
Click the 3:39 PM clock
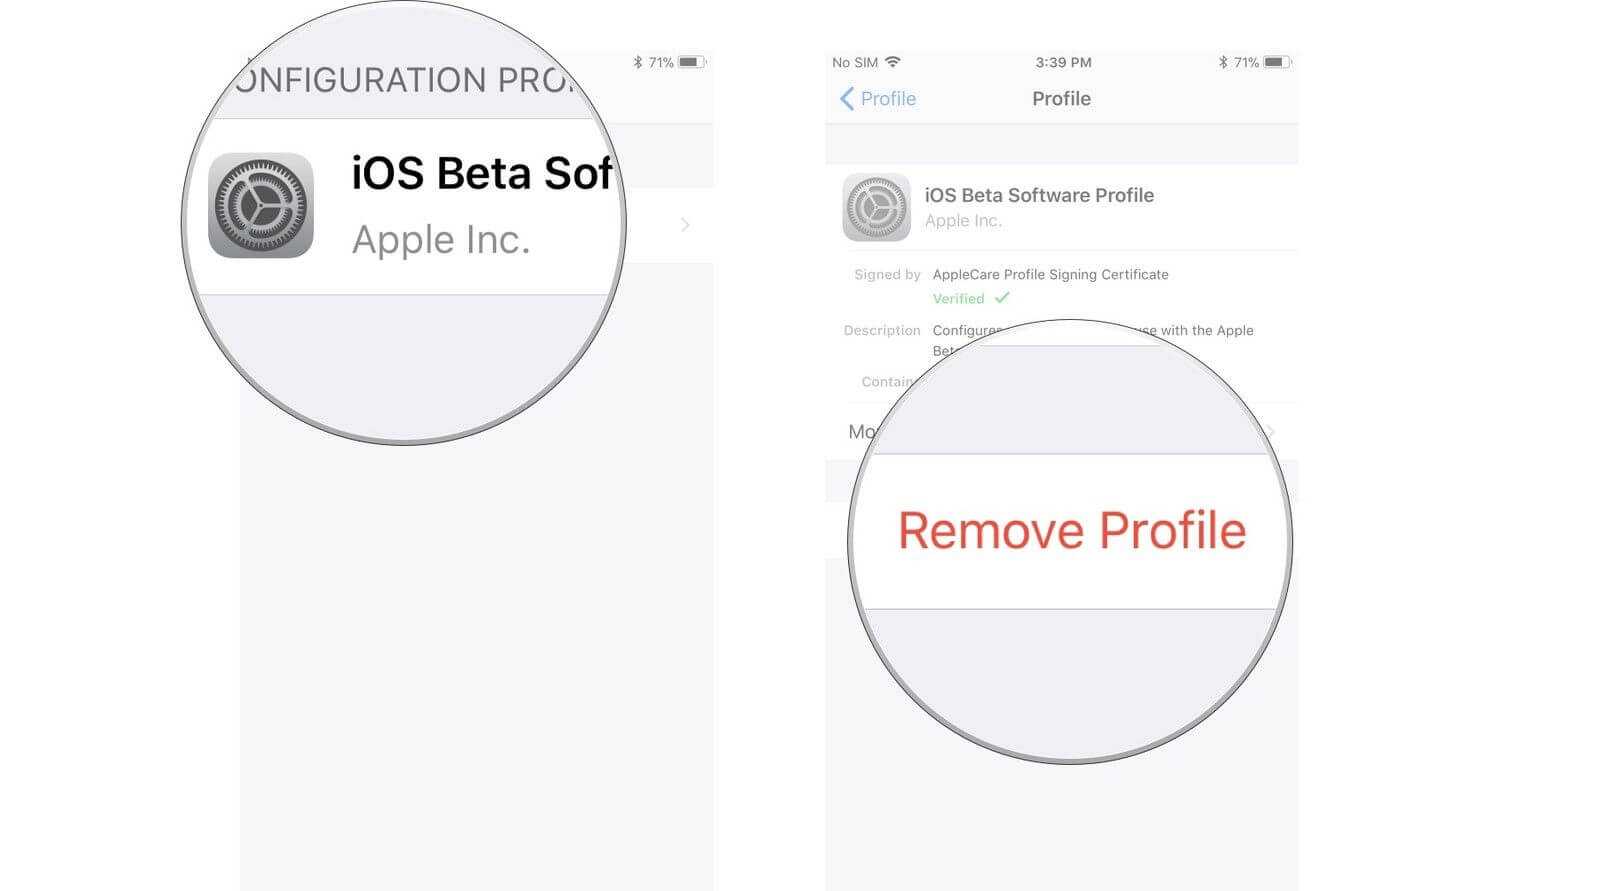tap(1063, 62)
